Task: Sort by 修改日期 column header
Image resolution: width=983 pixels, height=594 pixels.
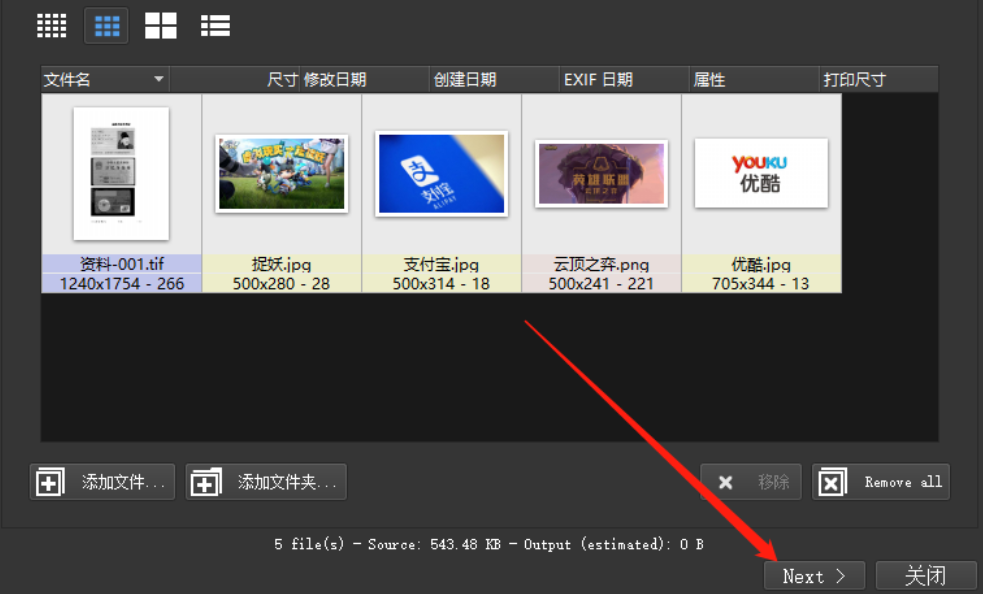Action: pos(364,80)
